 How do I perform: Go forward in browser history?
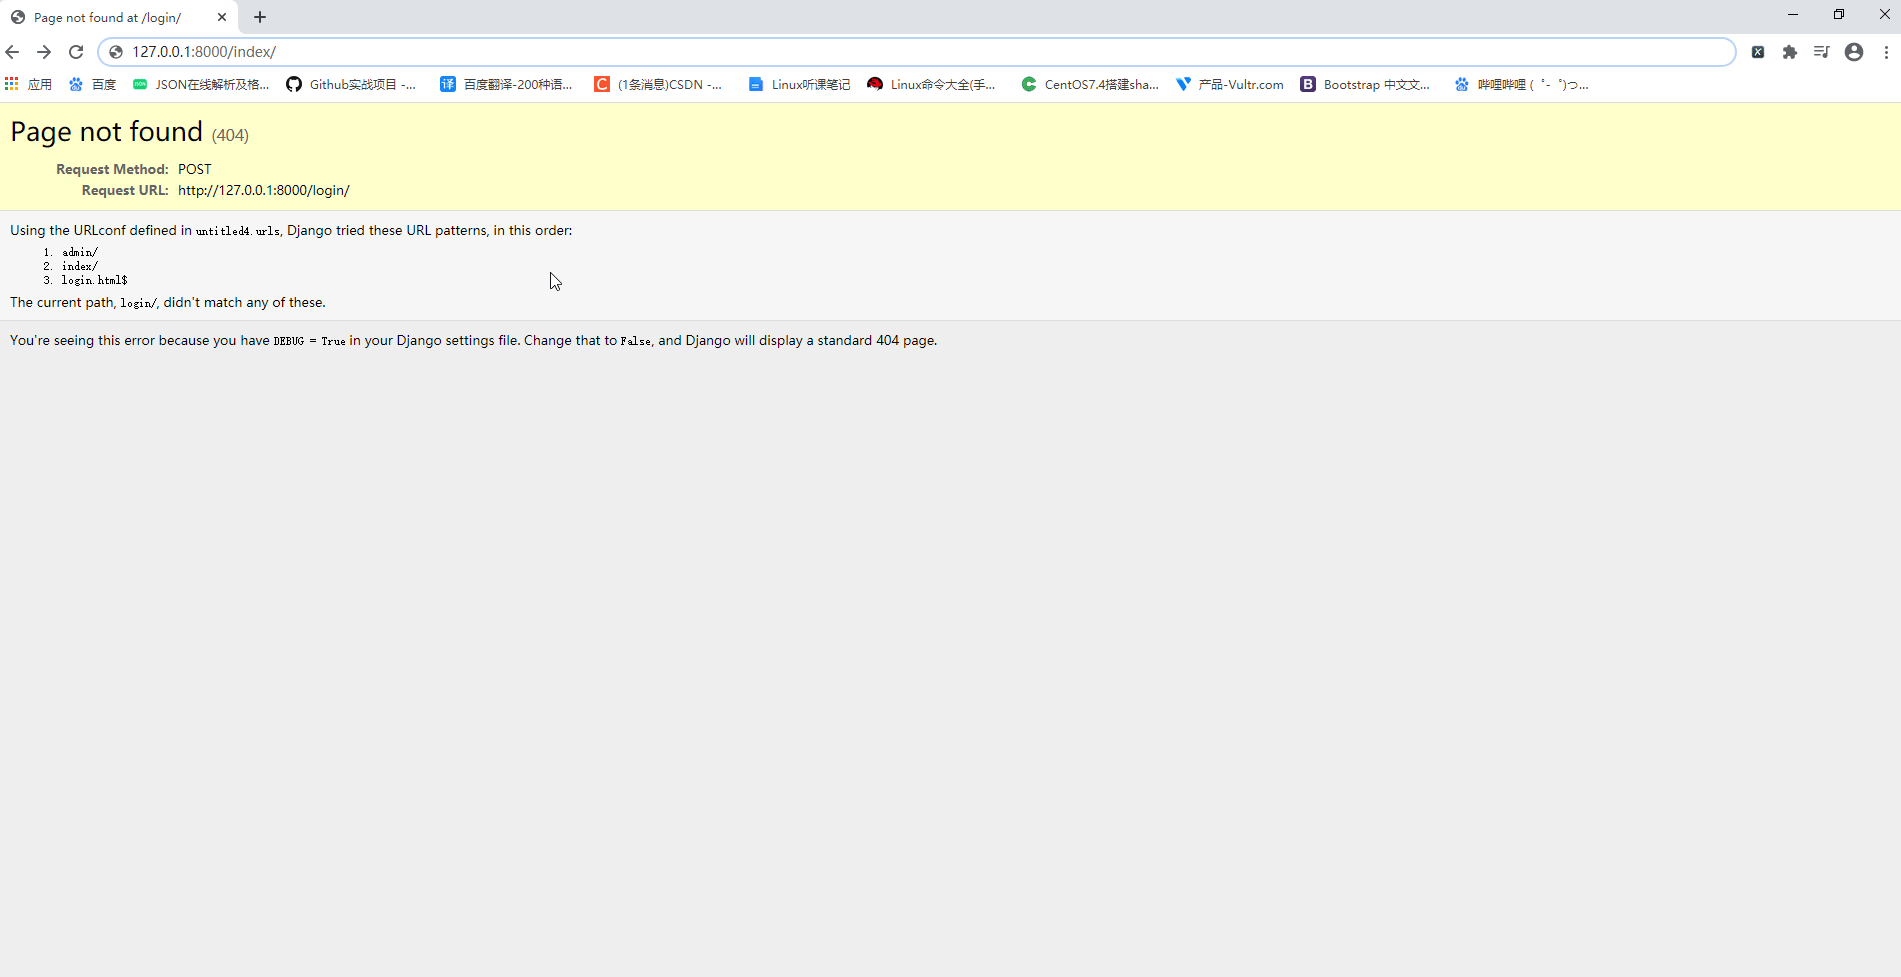point(44,52)
